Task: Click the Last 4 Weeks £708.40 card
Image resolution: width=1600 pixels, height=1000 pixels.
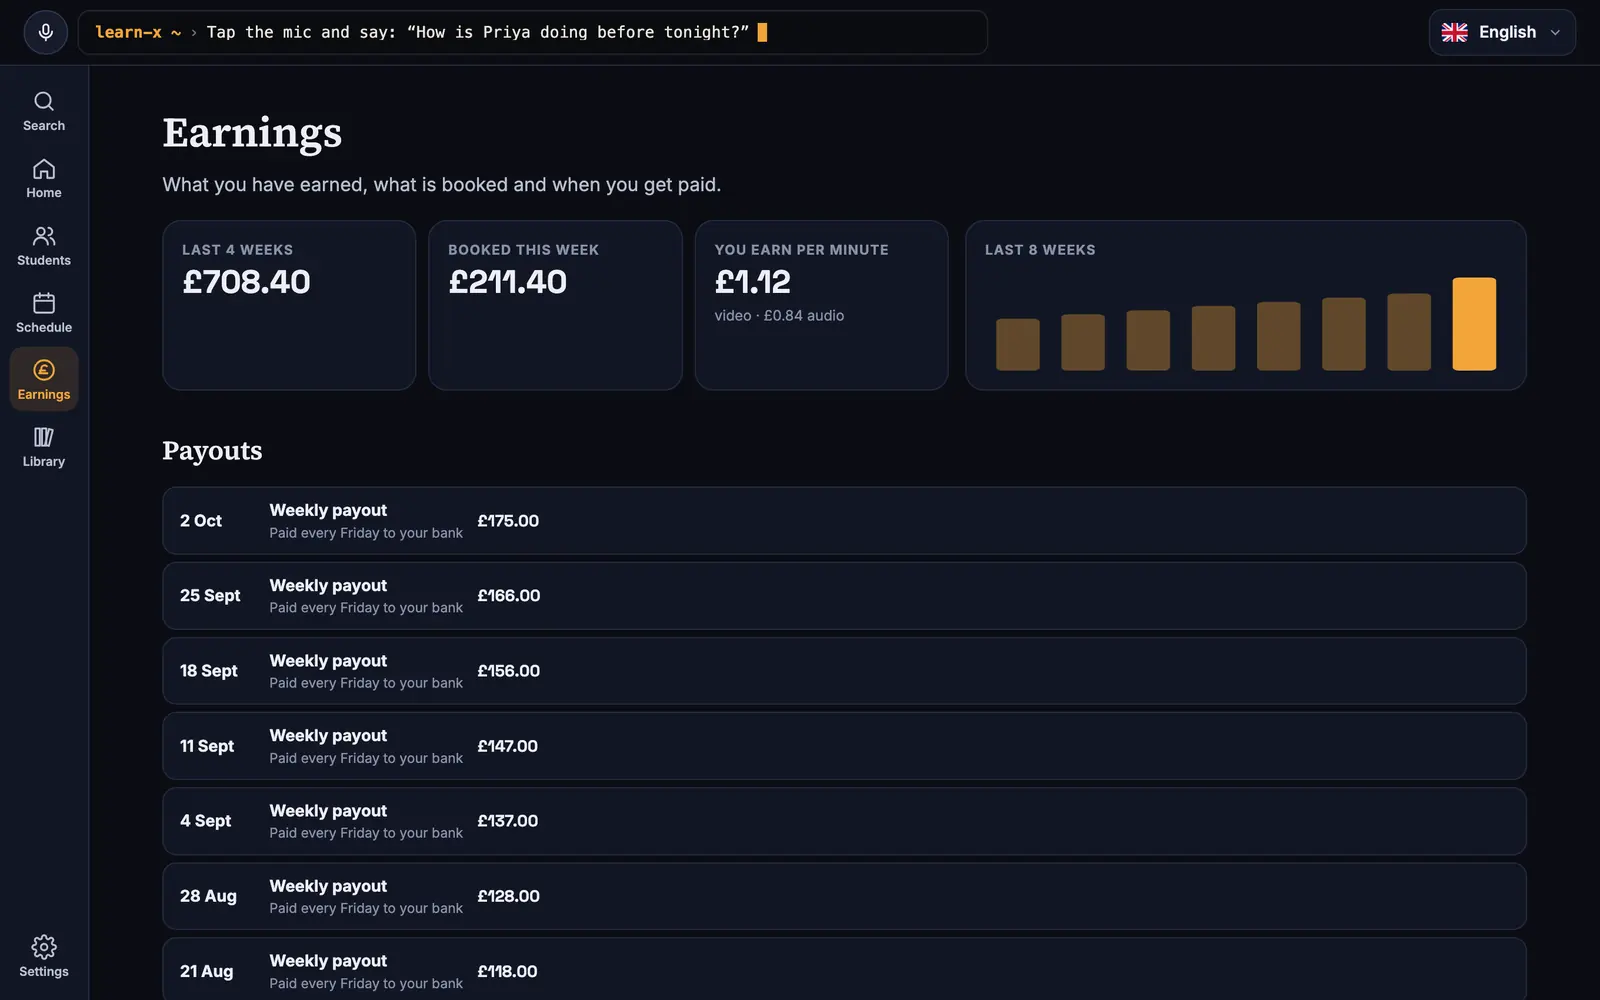Action: (x=289, y=305)
